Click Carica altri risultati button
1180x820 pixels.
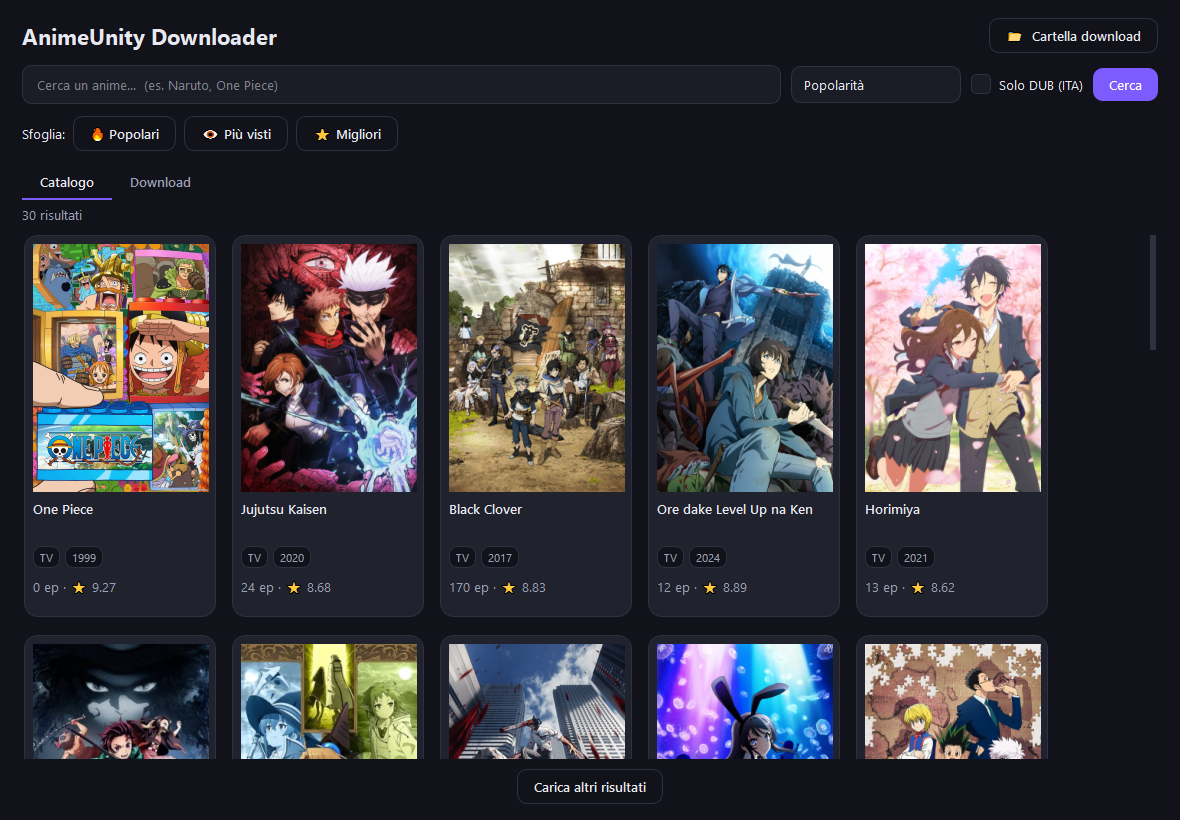(x=590, y=787)
